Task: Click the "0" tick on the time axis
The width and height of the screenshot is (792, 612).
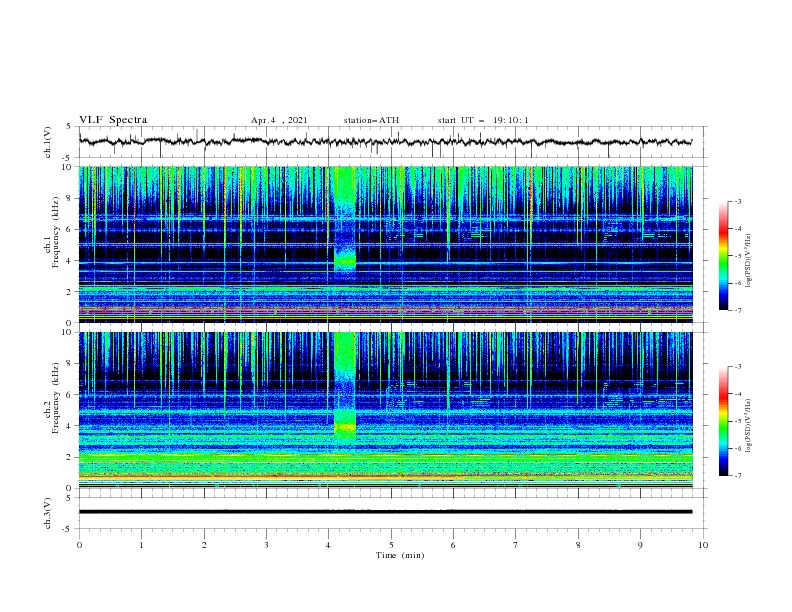Action: coord(79,545)
